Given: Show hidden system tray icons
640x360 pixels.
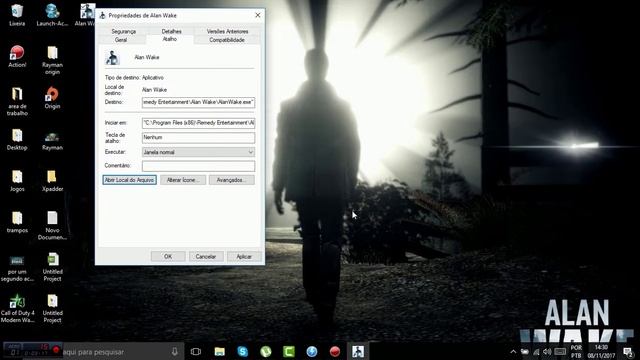Looking at the screenshot, I should (x=513, y=351).
